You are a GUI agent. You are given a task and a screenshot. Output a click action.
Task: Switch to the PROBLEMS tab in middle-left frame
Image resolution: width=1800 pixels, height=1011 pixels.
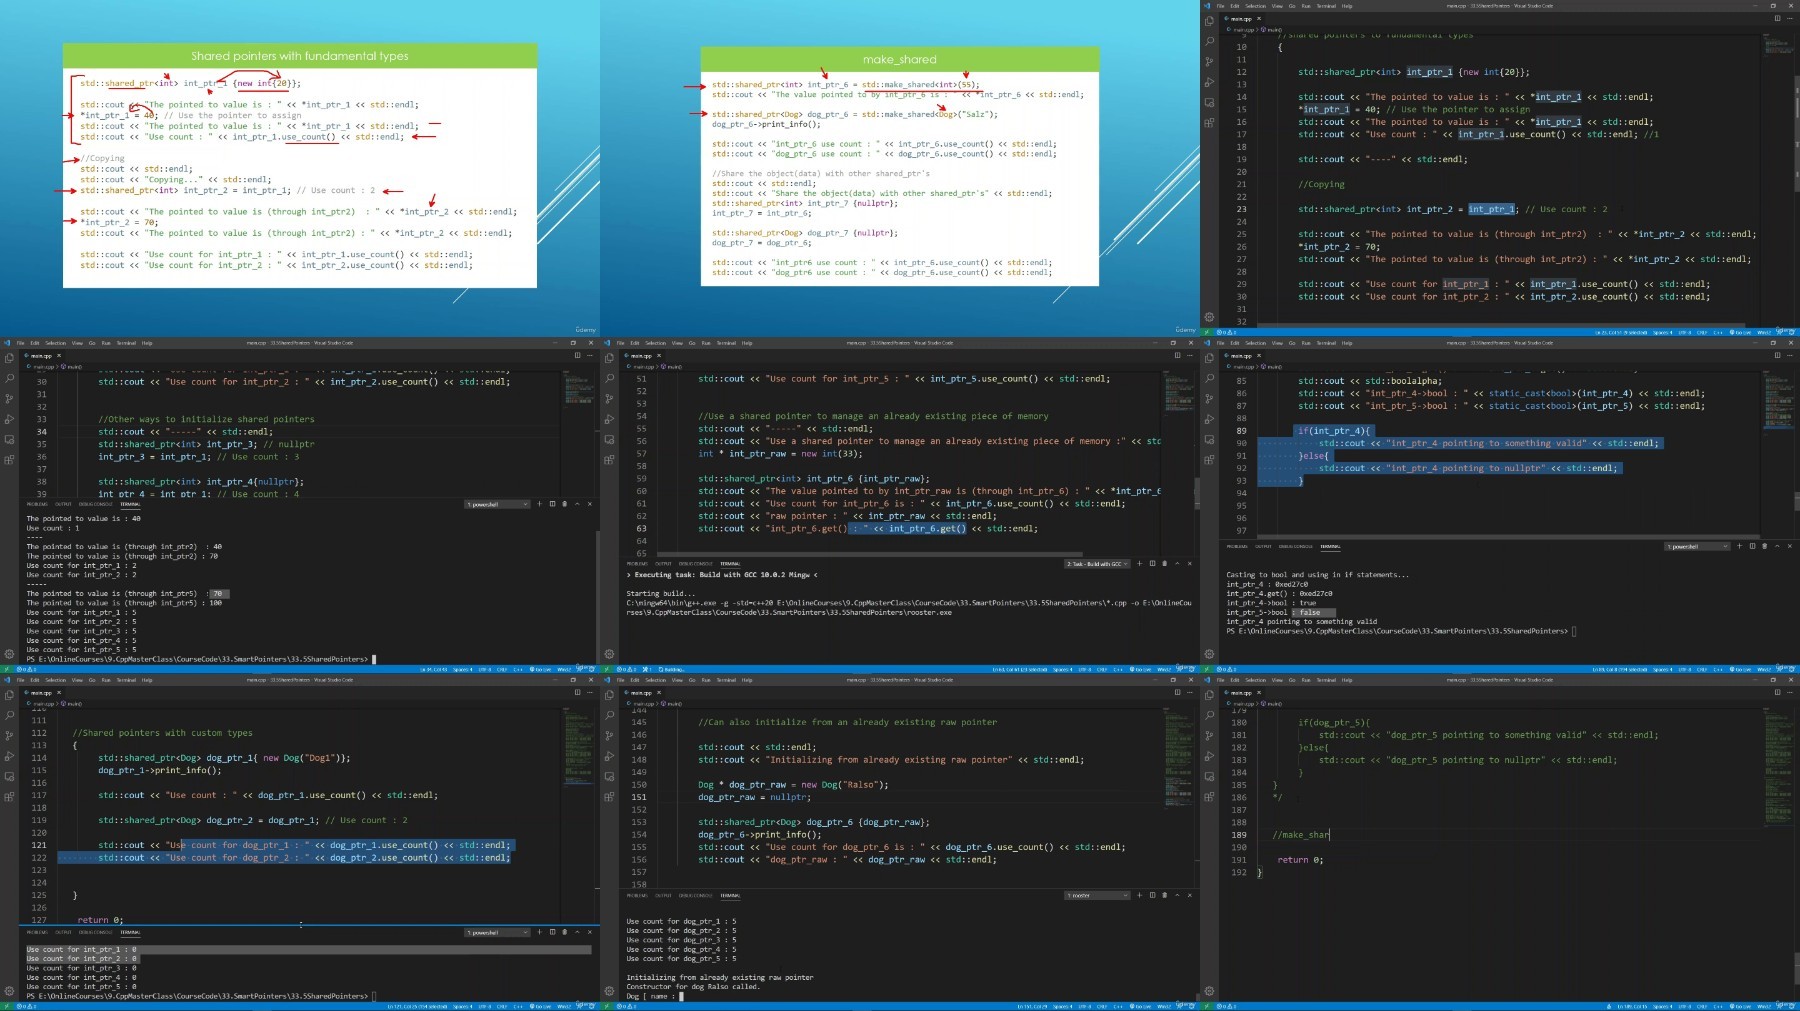pyautogui.click(x=36, y=504)
